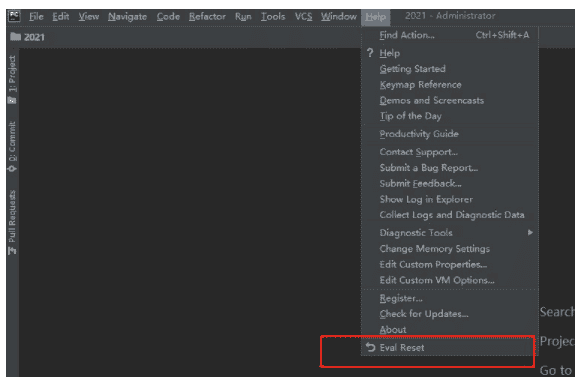Open the 0: Commit tool window
Image resolution: width=581 pixels, height=383 pixels.
pos(13,147)
